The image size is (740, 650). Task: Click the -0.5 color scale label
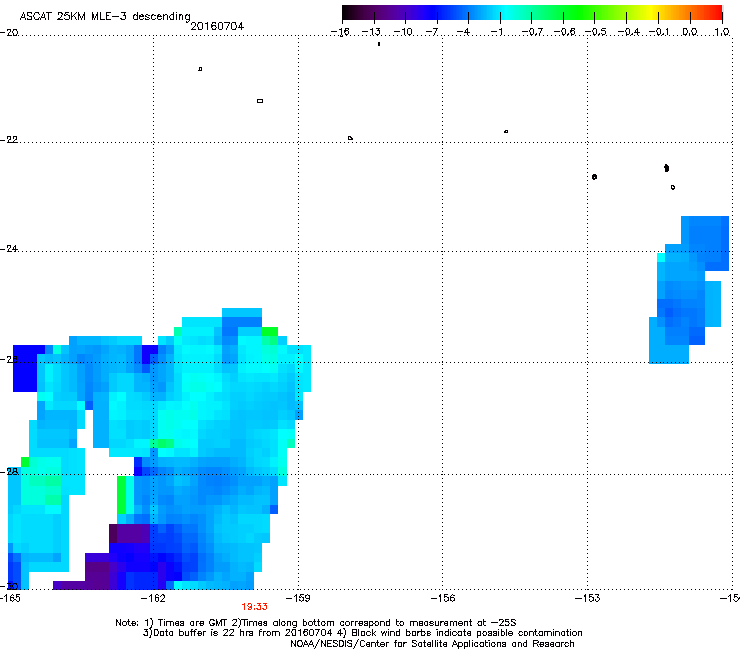coord(596,32)
